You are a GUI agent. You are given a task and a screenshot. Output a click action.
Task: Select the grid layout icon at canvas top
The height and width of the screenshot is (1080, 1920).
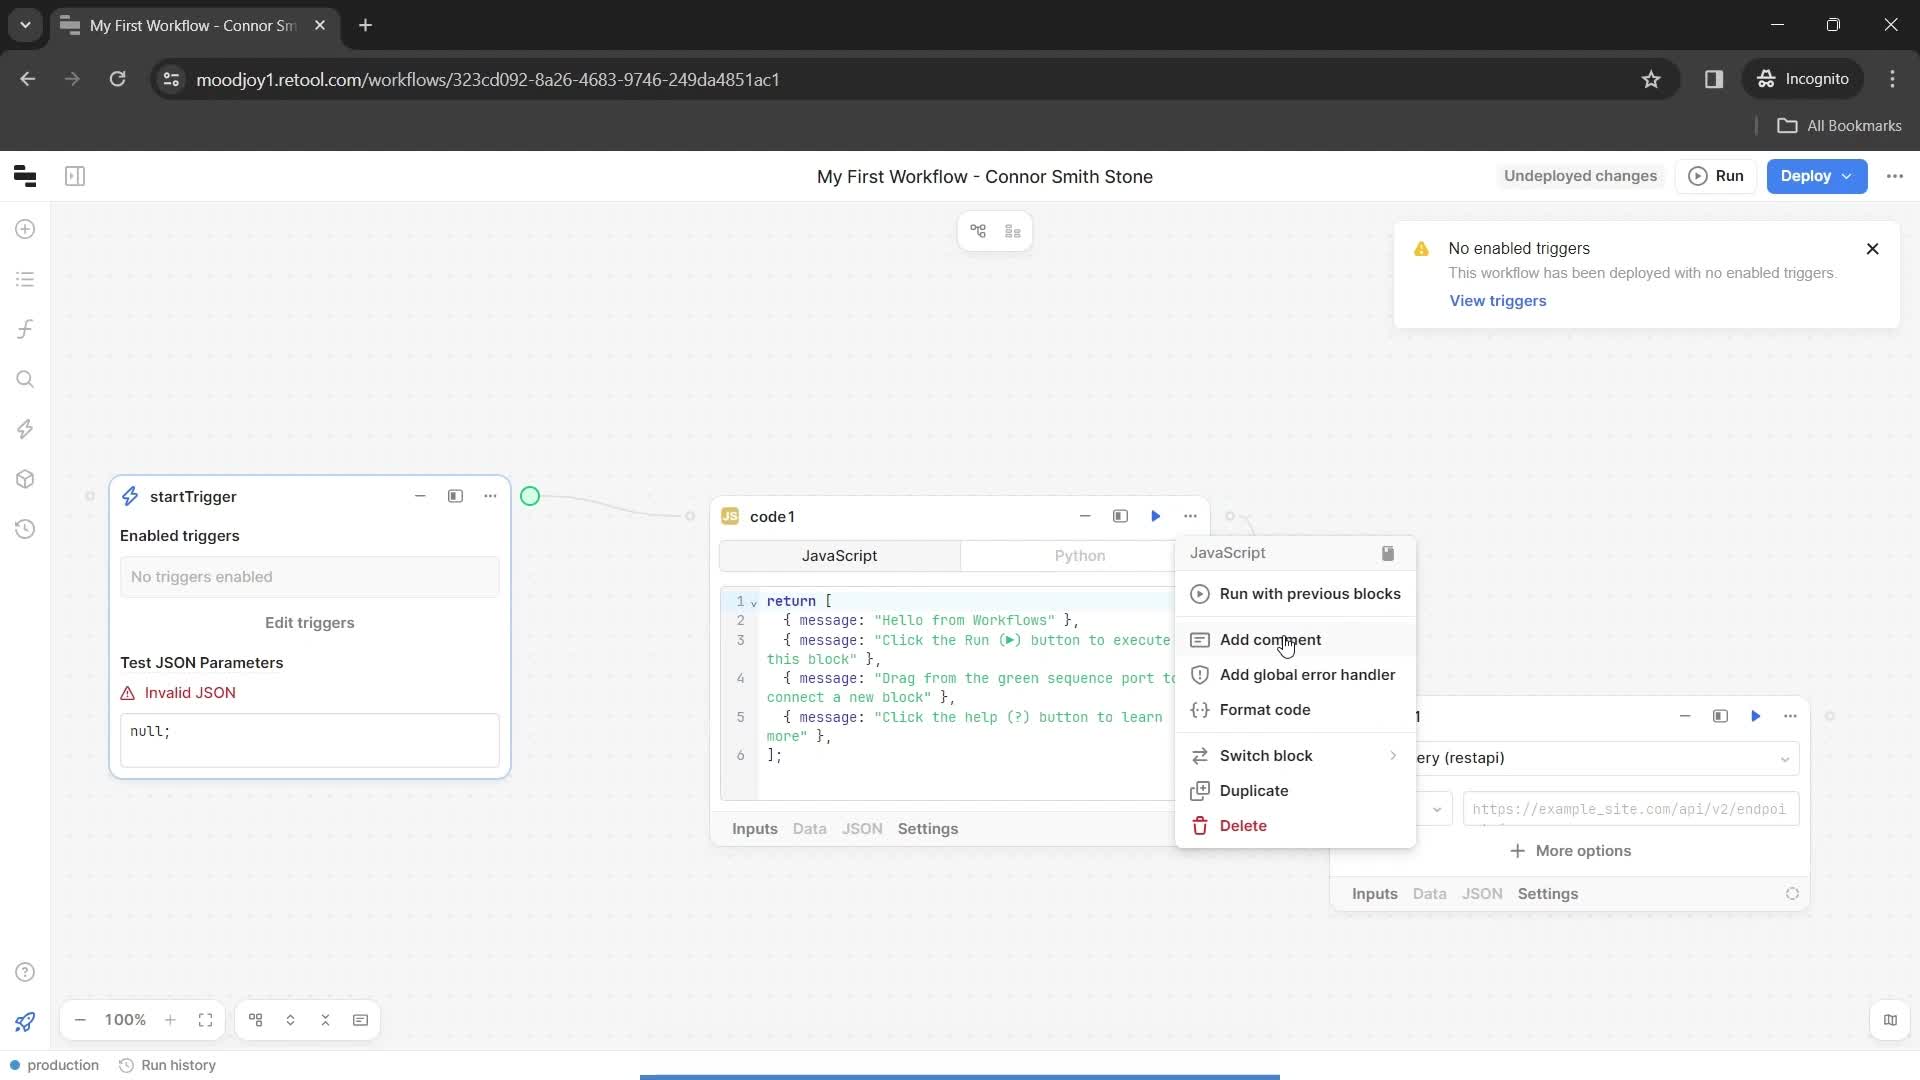(1013, 232)
